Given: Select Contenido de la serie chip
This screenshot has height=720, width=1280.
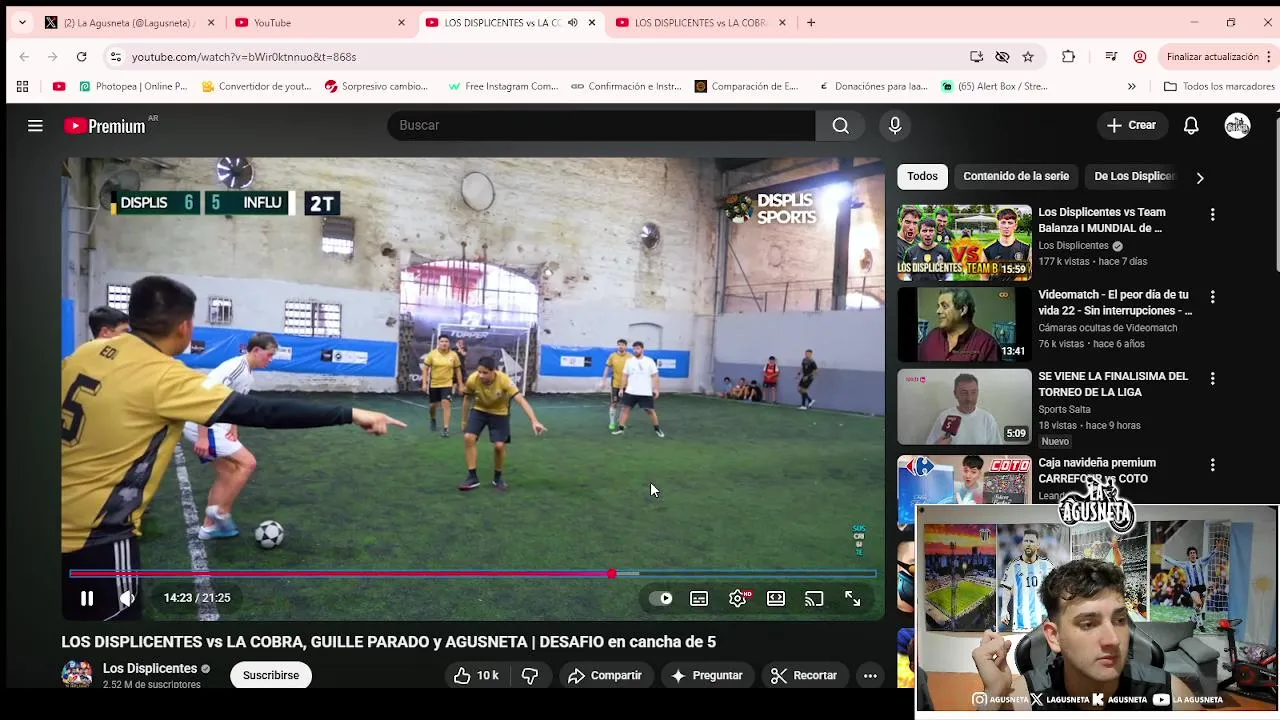Looking at the screenshot, I should pos(1016,176).
